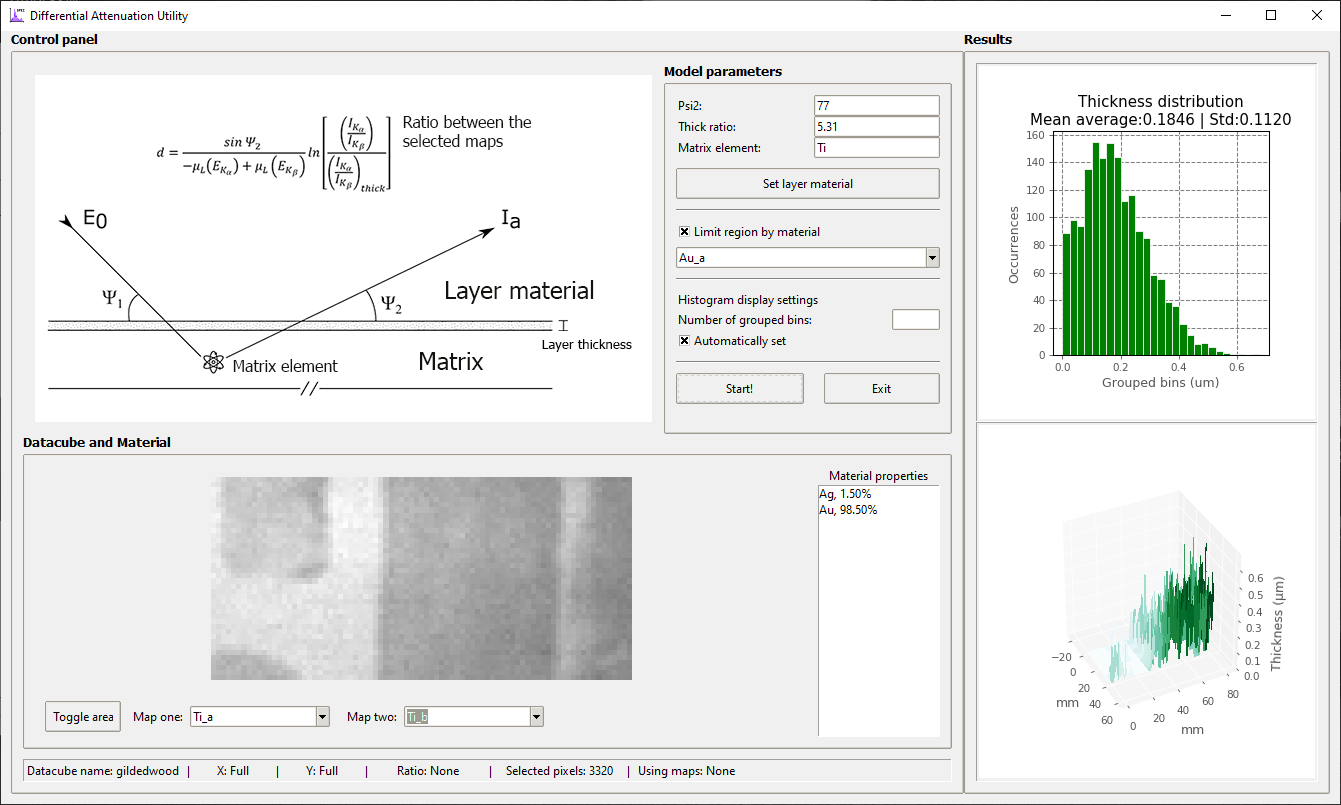
Task: Focus the Psi2 input field
Action: point(876,106)
